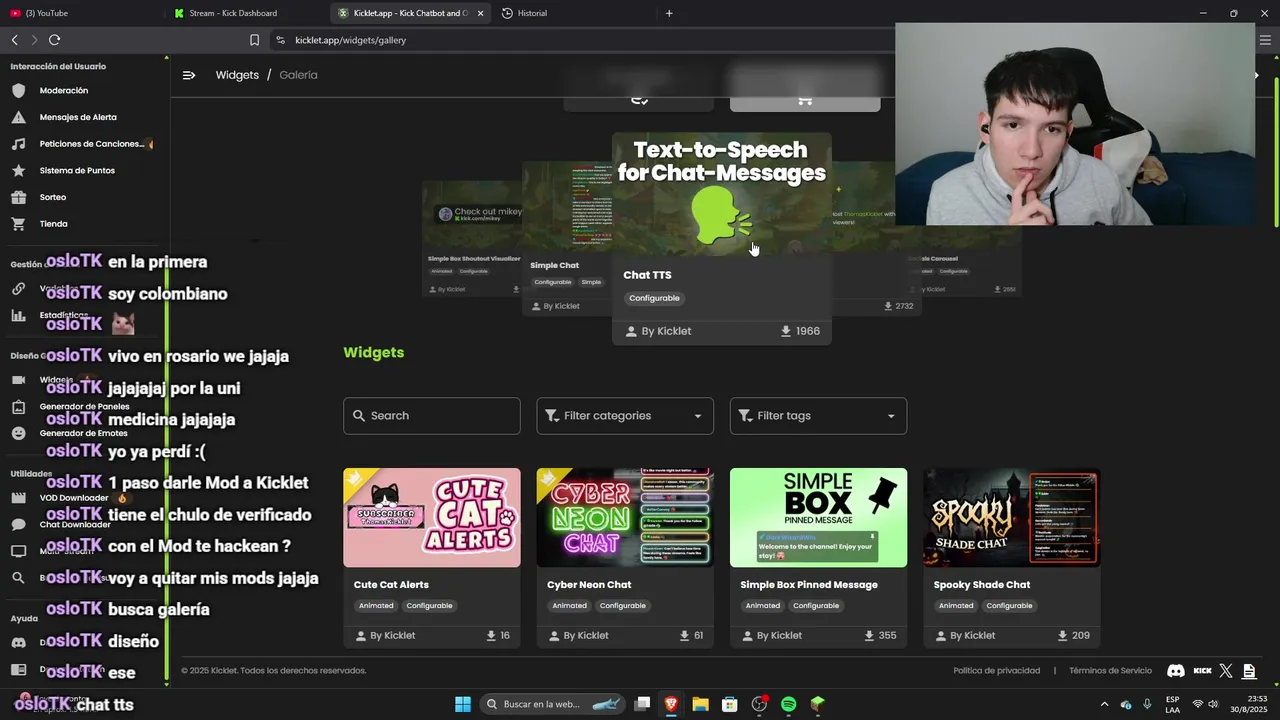
Task: Open Estadísticas bar chart icon
Action: point(18,315)
